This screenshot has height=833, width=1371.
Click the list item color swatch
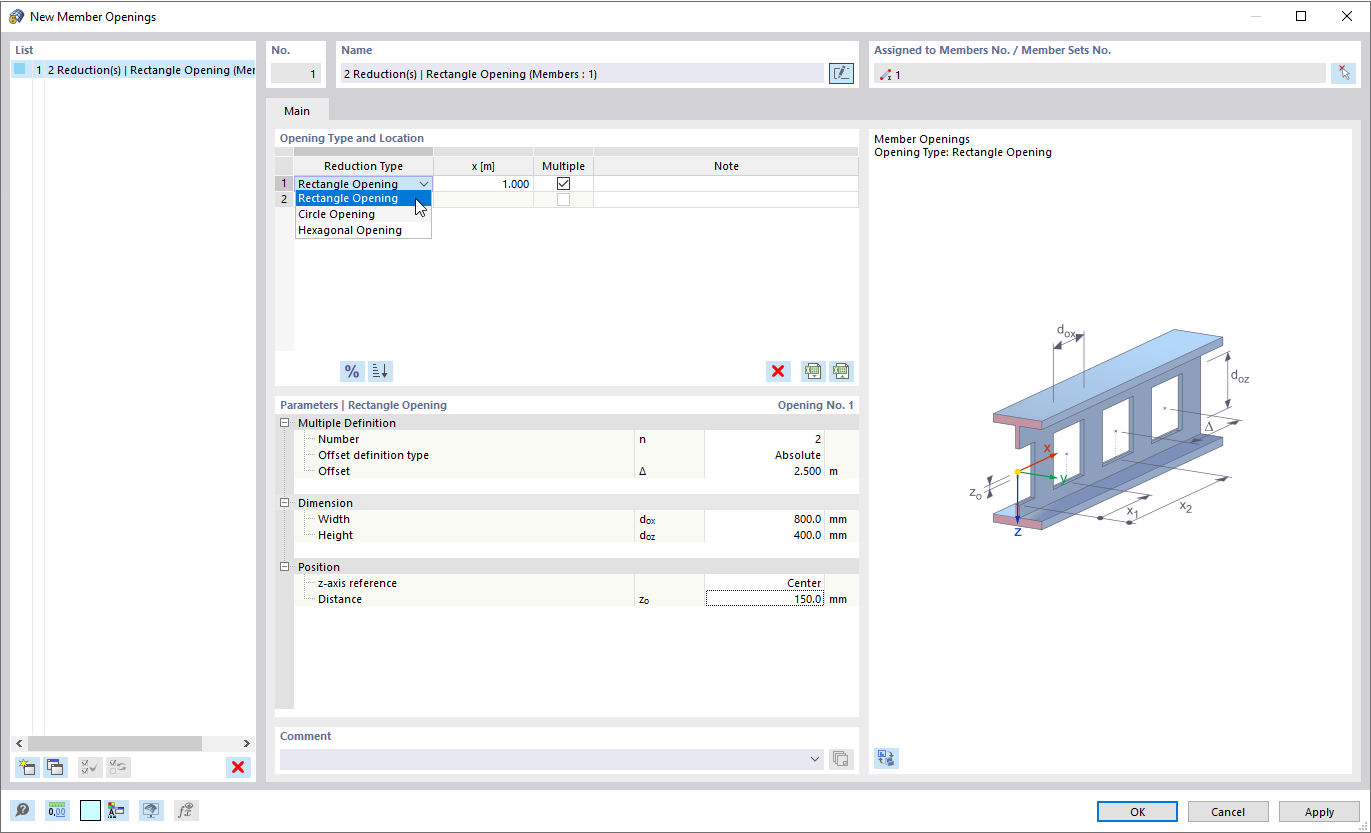click(x=20, y=70)
